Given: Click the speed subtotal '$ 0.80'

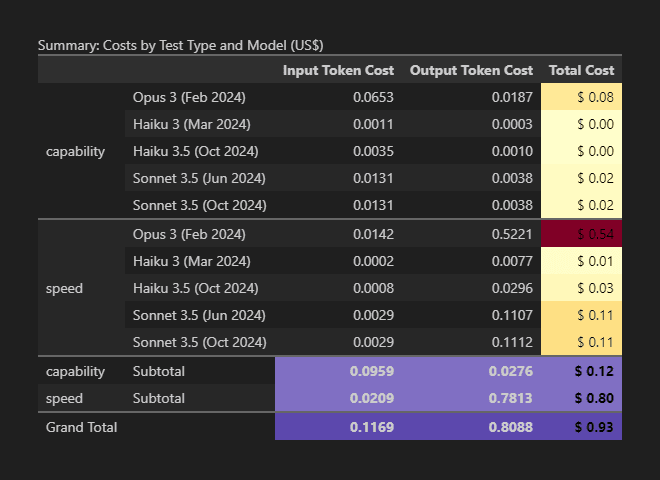Looking at the screenshot, I should tap(594, 398).
